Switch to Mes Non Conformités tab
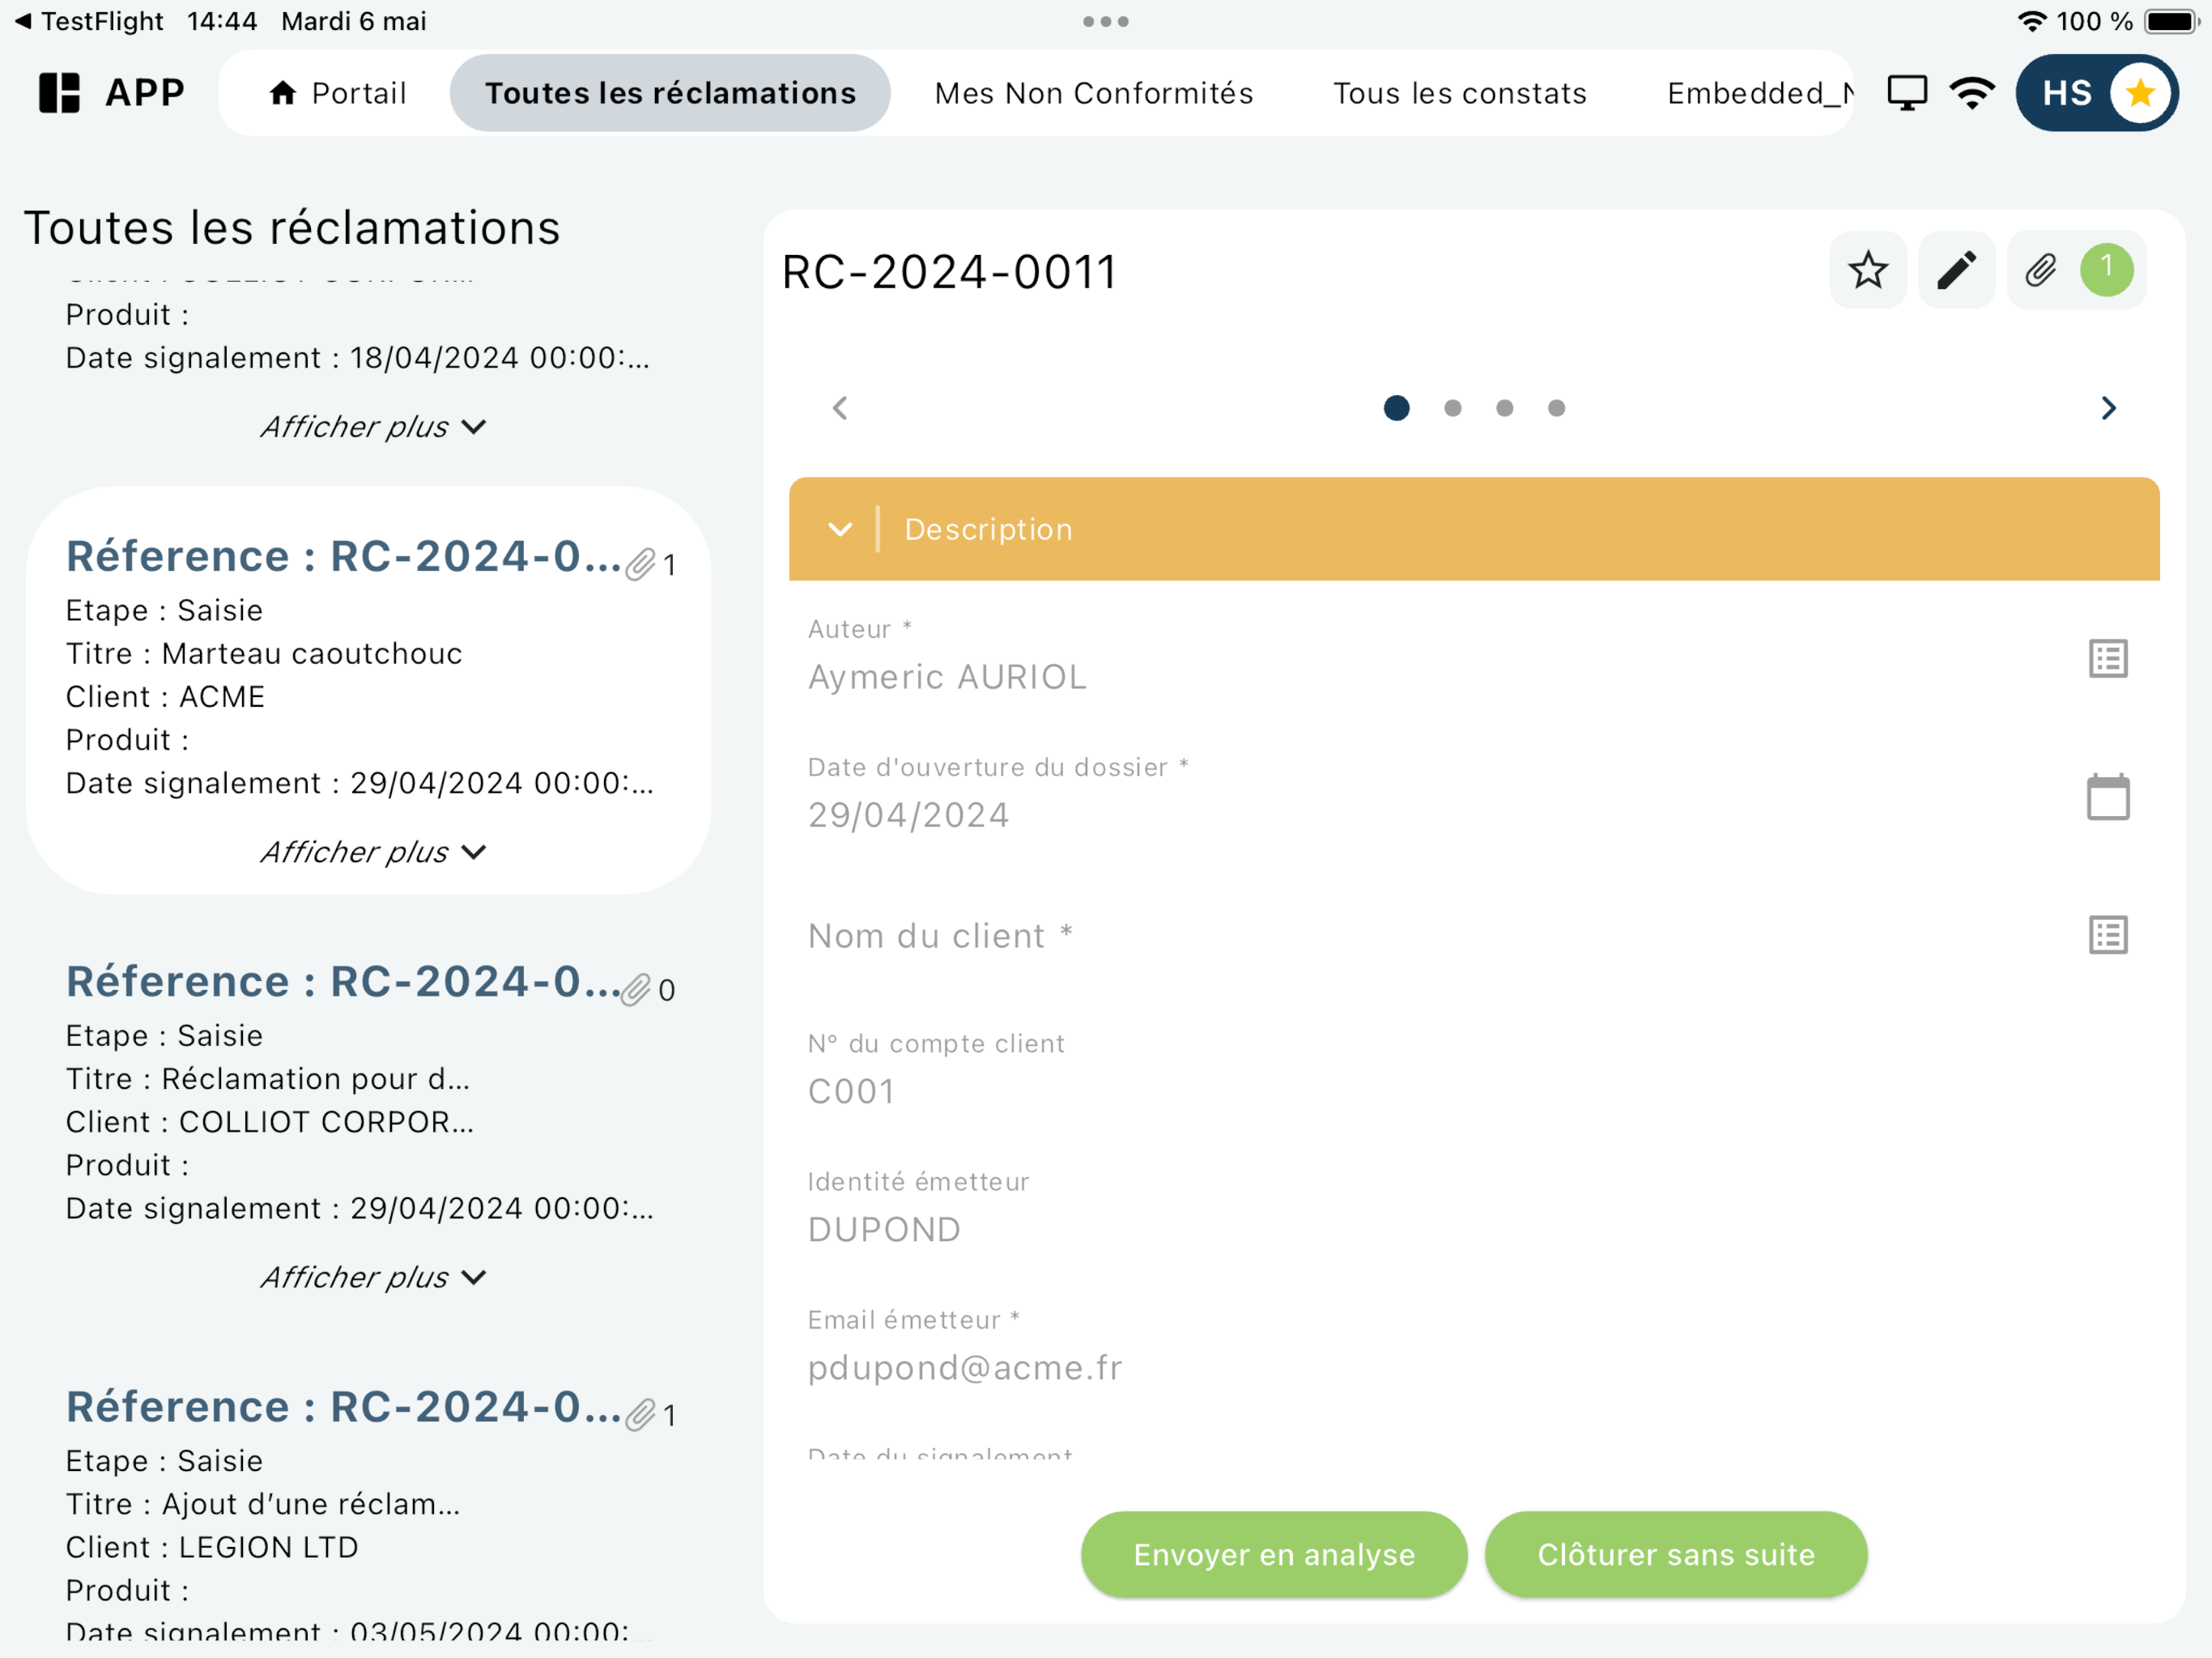 tap(1093, 93)
